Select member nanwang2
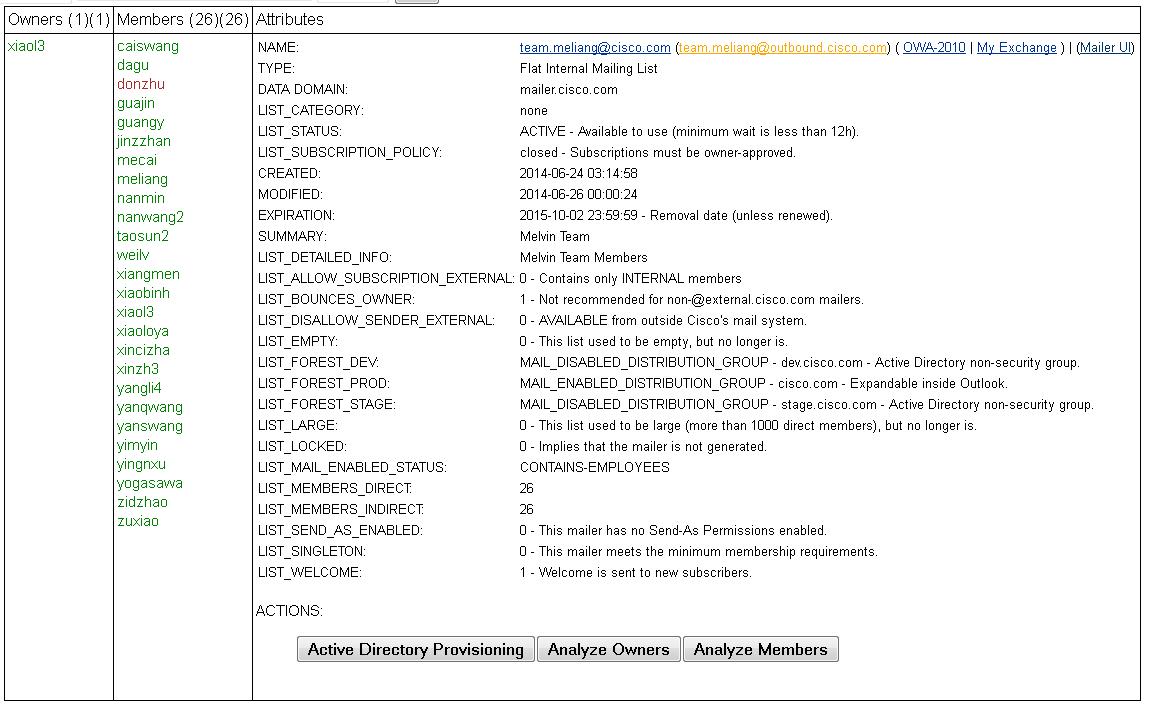The width and height of the screenshot is (1161, 704). click(x=150, y=217)
